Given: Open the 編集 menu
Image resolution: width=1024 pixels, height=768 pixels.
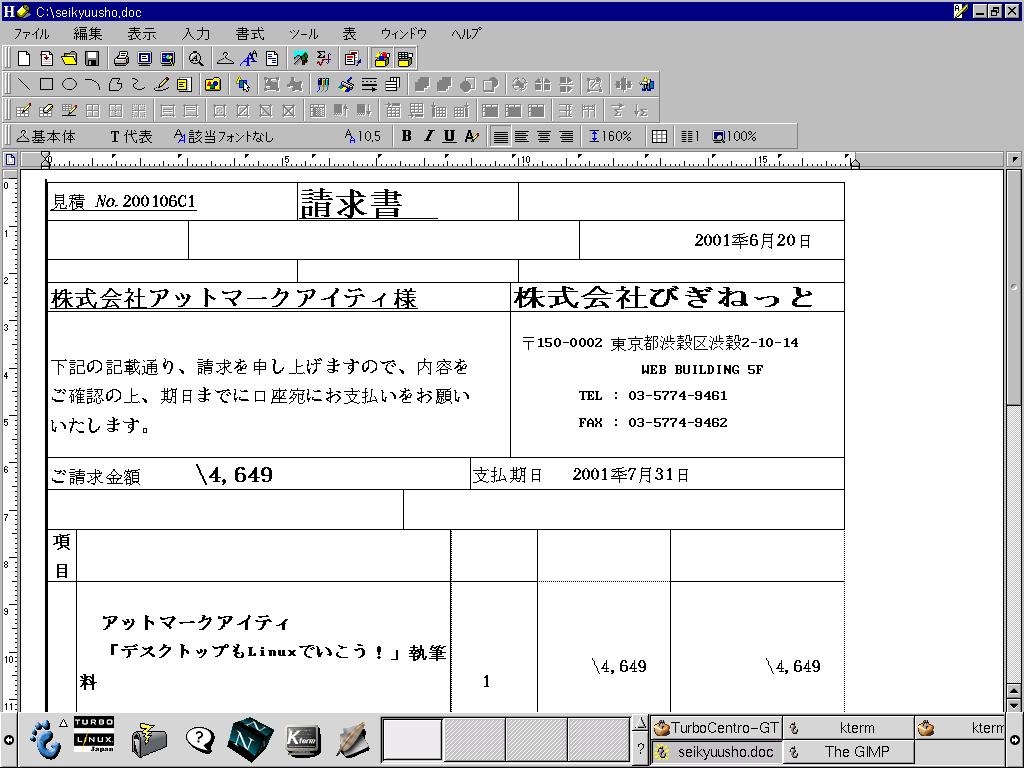Looking at the screenshot, I should [88, 33].
